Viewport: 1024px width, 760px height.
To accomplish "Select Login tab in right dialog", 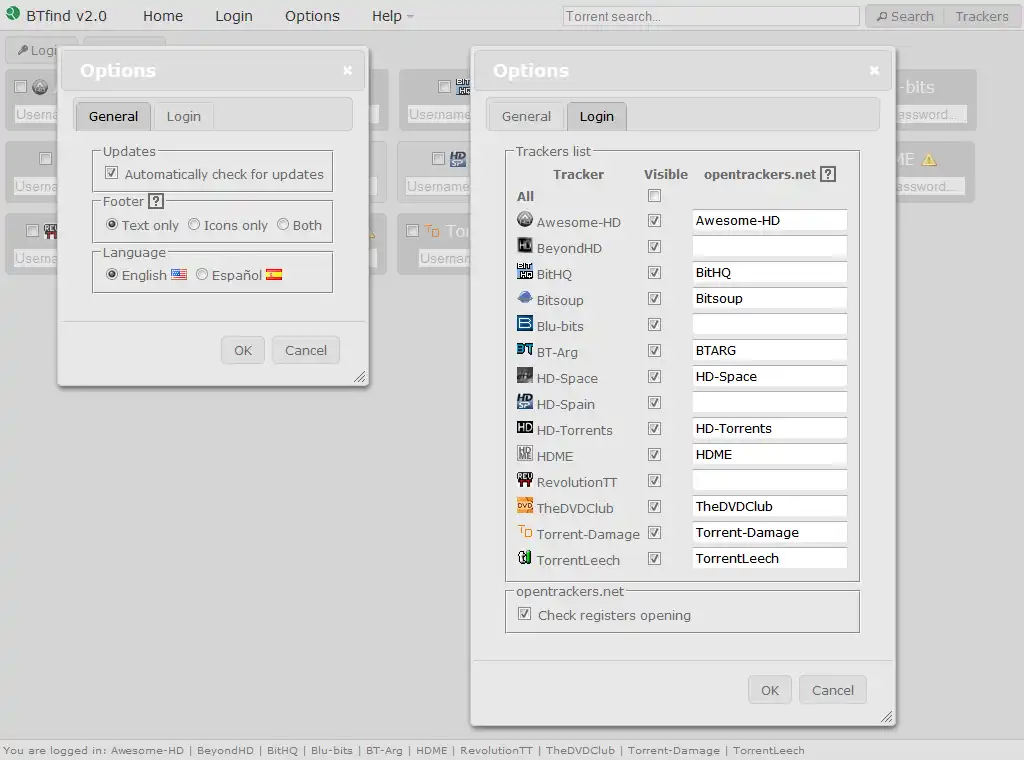I will [597, 116].
